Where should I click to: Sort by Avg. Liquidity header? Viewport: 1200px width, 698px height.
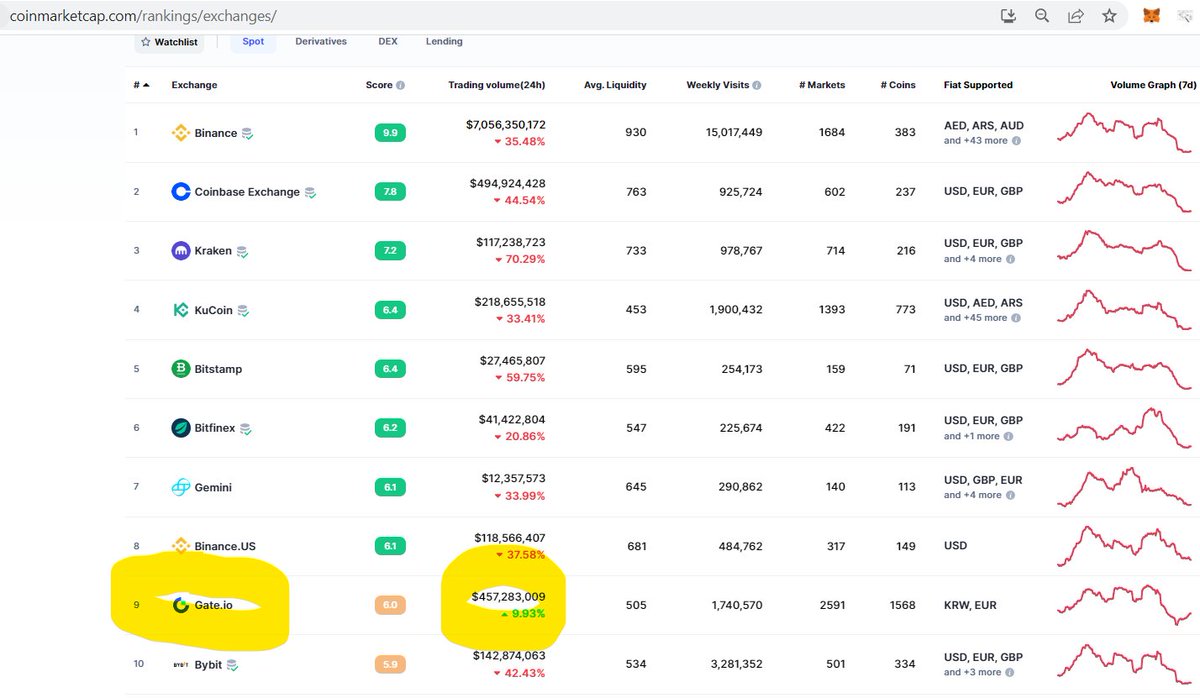click(x=615, y=85)
